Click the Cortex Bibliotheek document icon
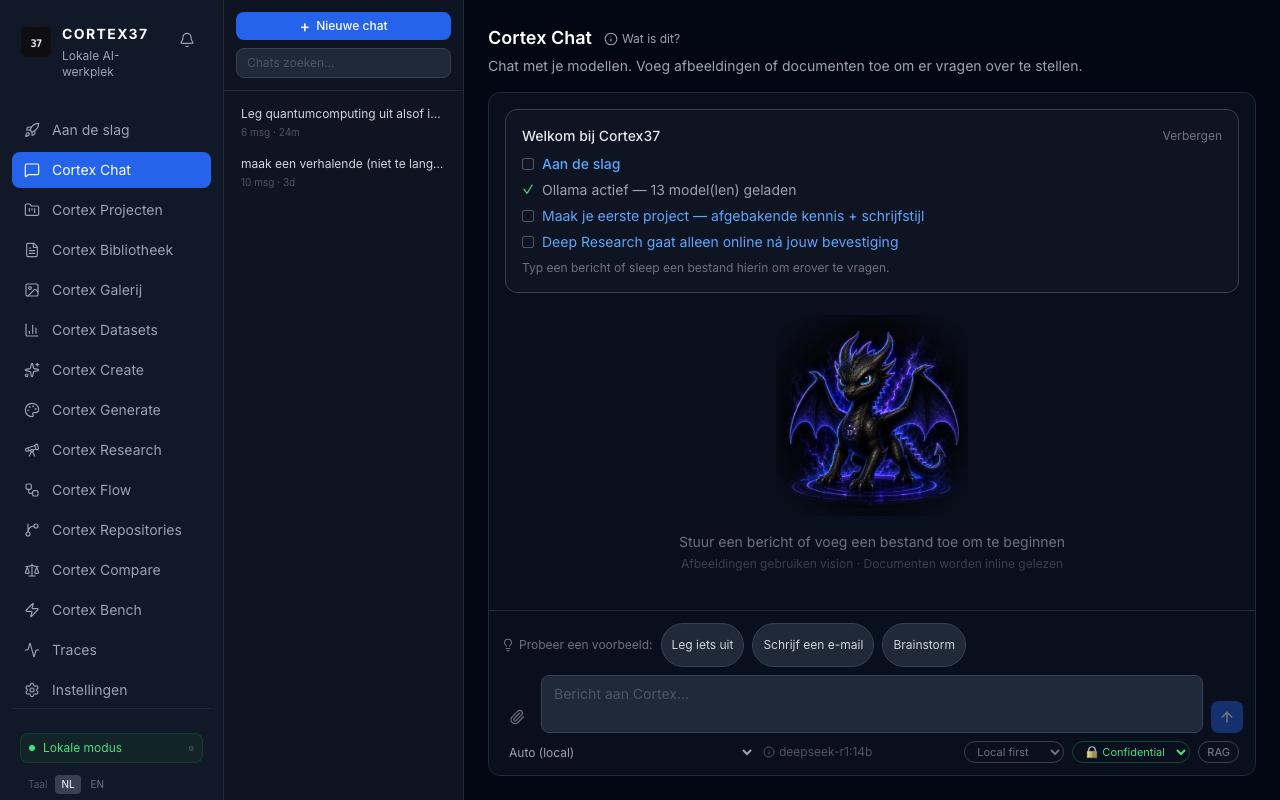Viewport: 1280px width, 800px height. (x=32, y=250)
